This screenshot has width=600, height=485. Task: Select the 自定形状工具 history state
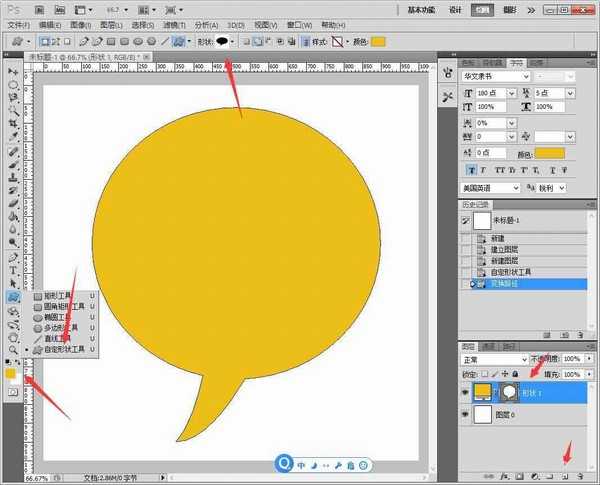[x=509, y=272]
